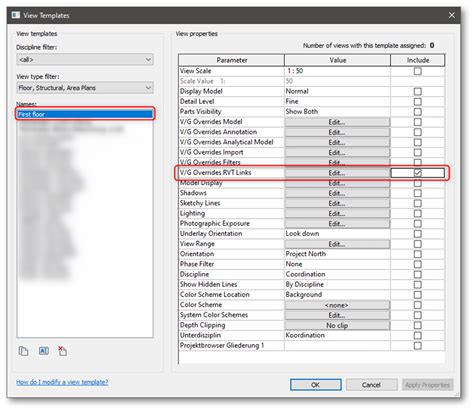Toggle Include checkbox for Depth Clipping
Screen dimensions: 474x411
pyautogui.click(x=417, y=325)
